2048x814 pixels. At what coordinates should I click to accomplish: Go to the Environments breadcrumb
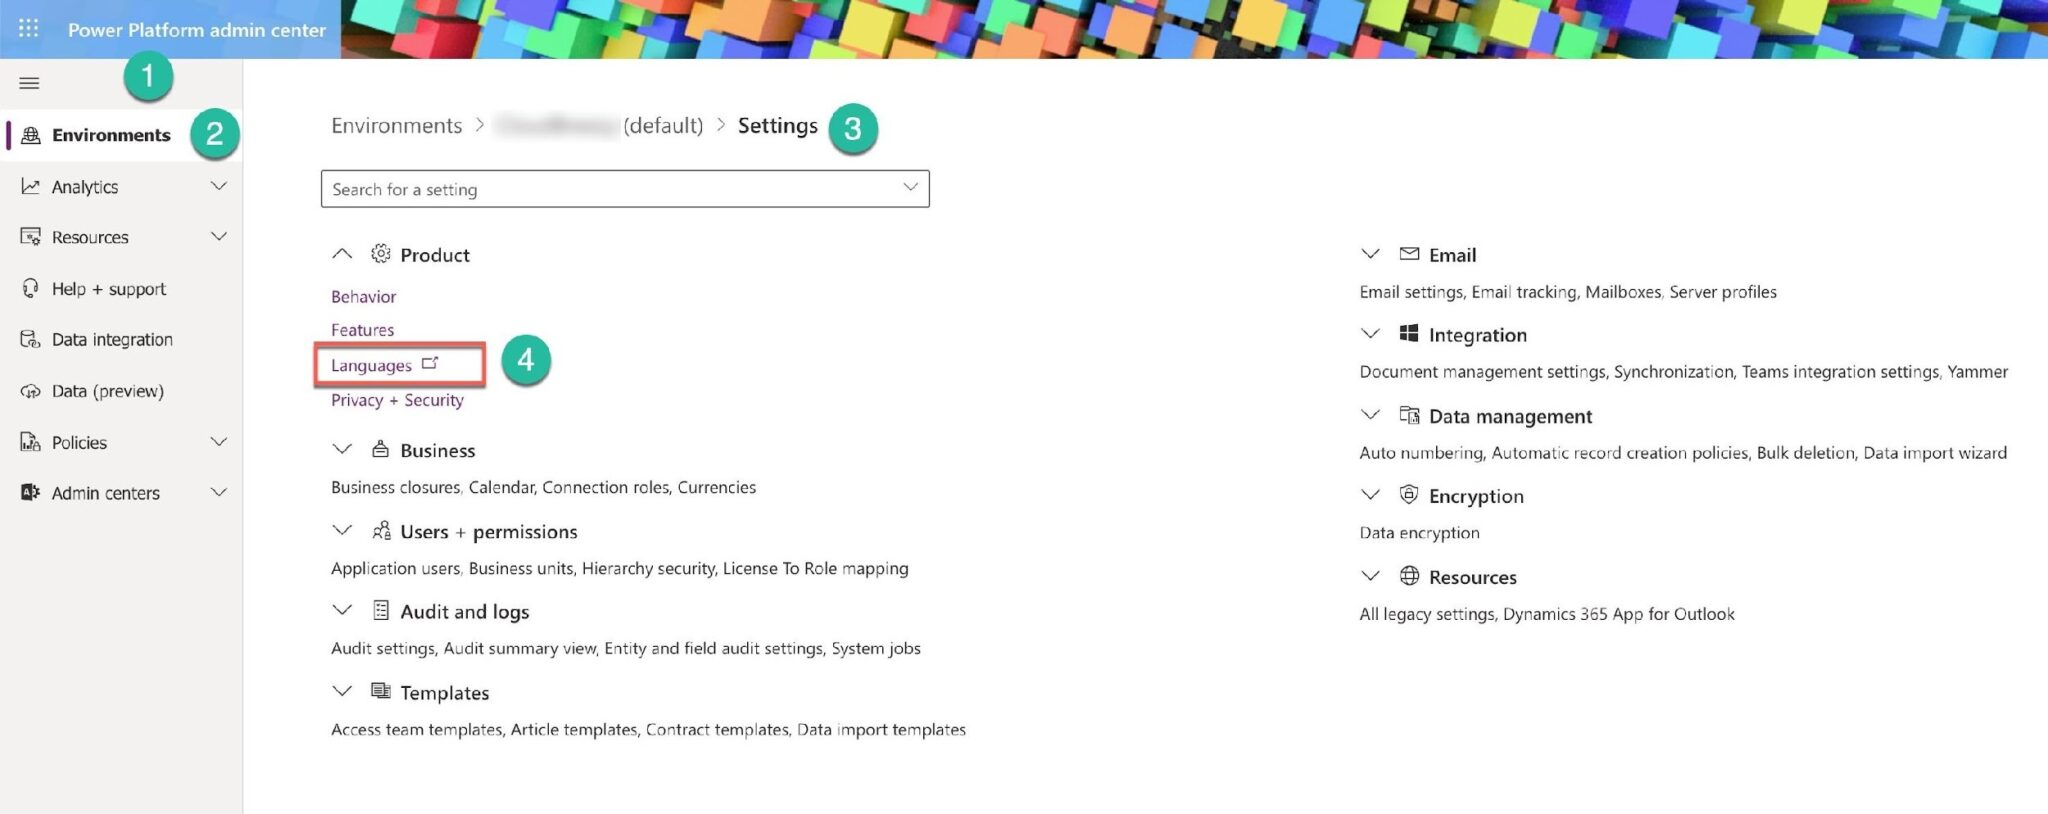(396, 125)
